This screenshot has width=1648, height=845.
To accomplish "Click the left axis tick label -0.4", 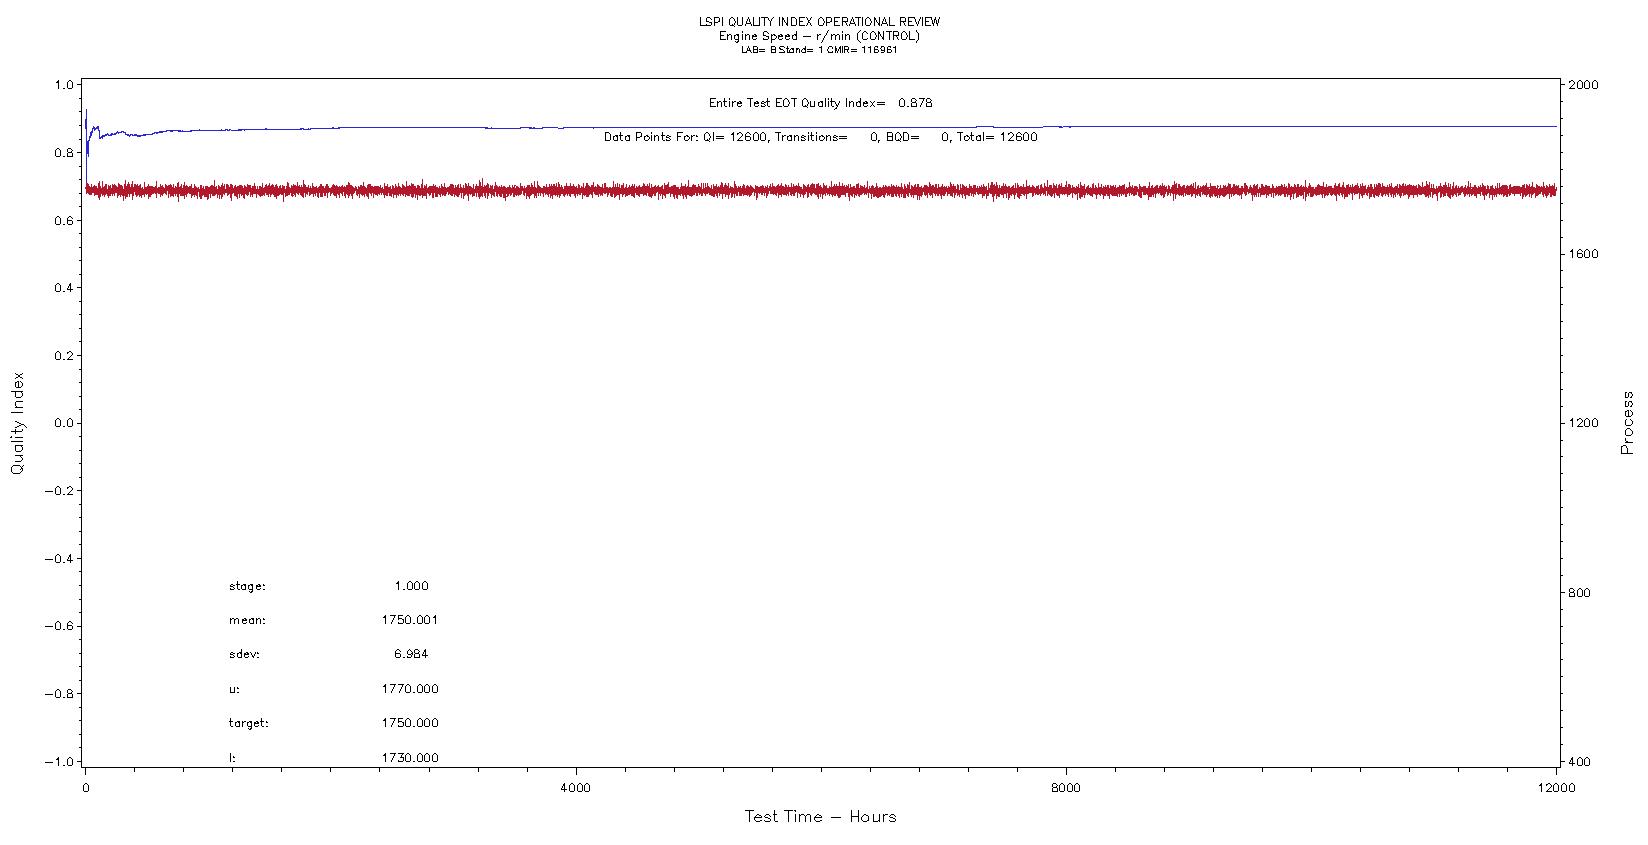I will click(60, 559).
